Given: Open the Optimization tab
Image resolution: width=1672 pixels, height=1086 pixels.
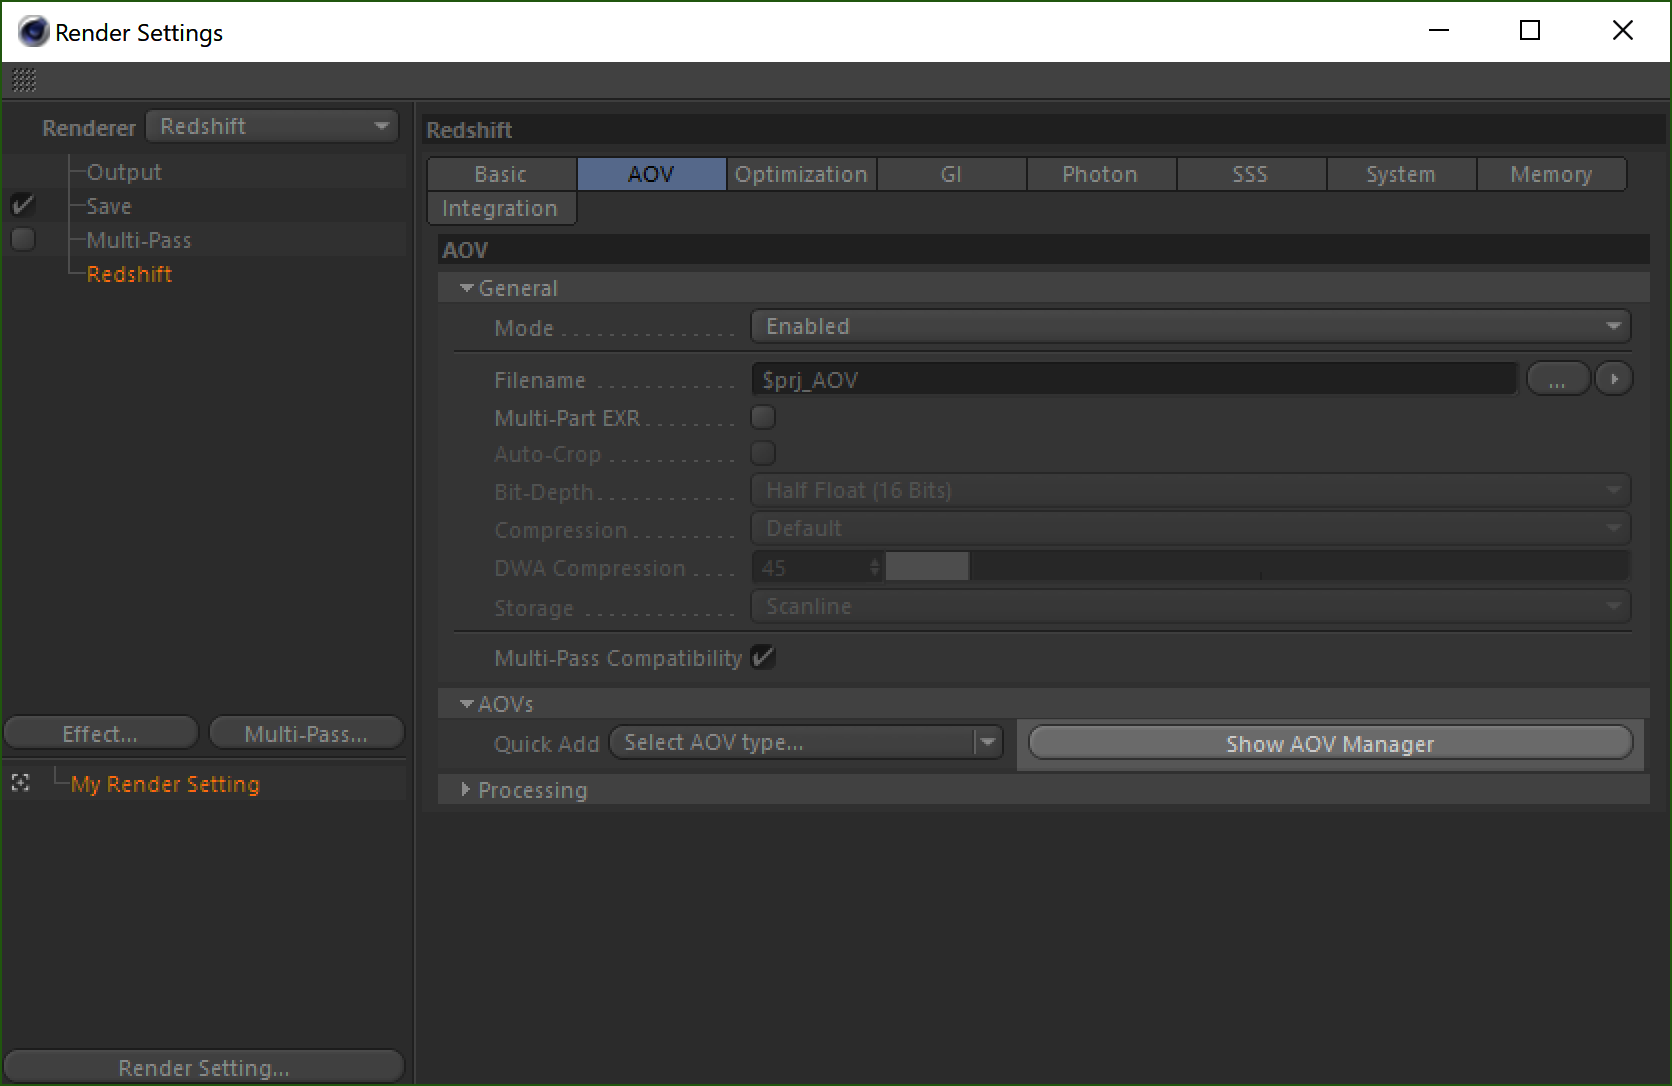Looking at the screenshot, I should [x=801, y=174].
